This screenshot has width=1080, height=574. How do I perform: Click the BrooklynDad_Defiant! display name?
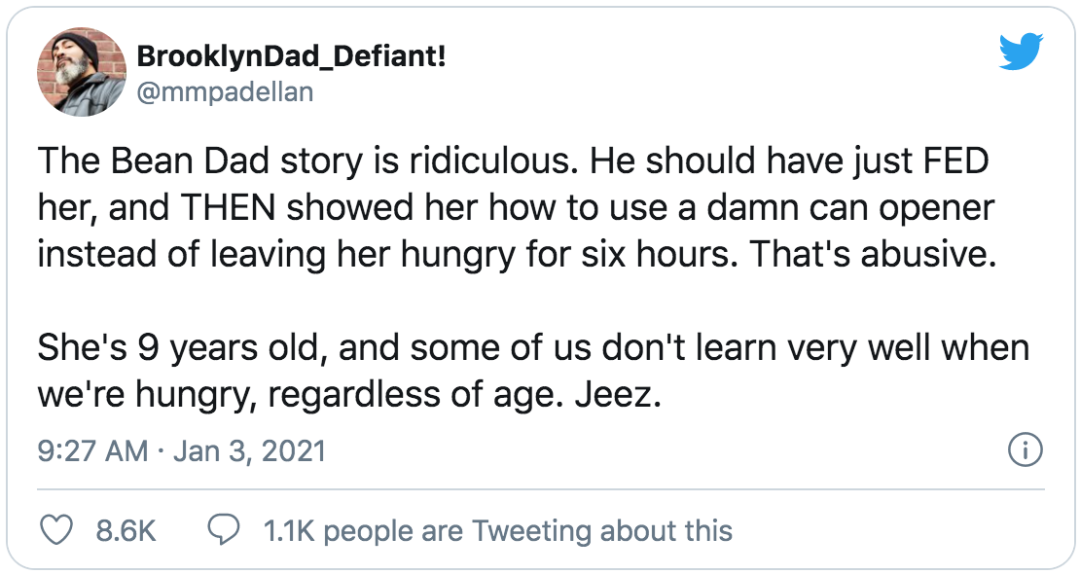coord(291,56)
